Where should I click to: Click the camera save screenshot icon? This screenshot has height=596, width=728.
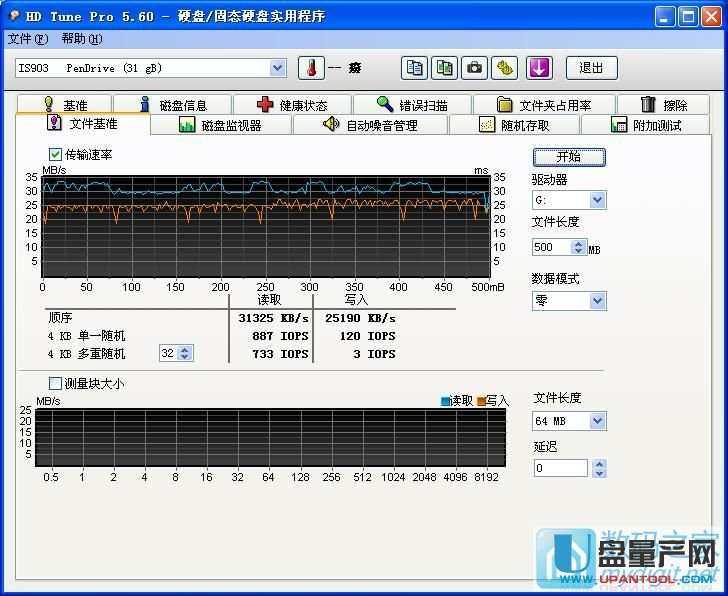point(475,68)
